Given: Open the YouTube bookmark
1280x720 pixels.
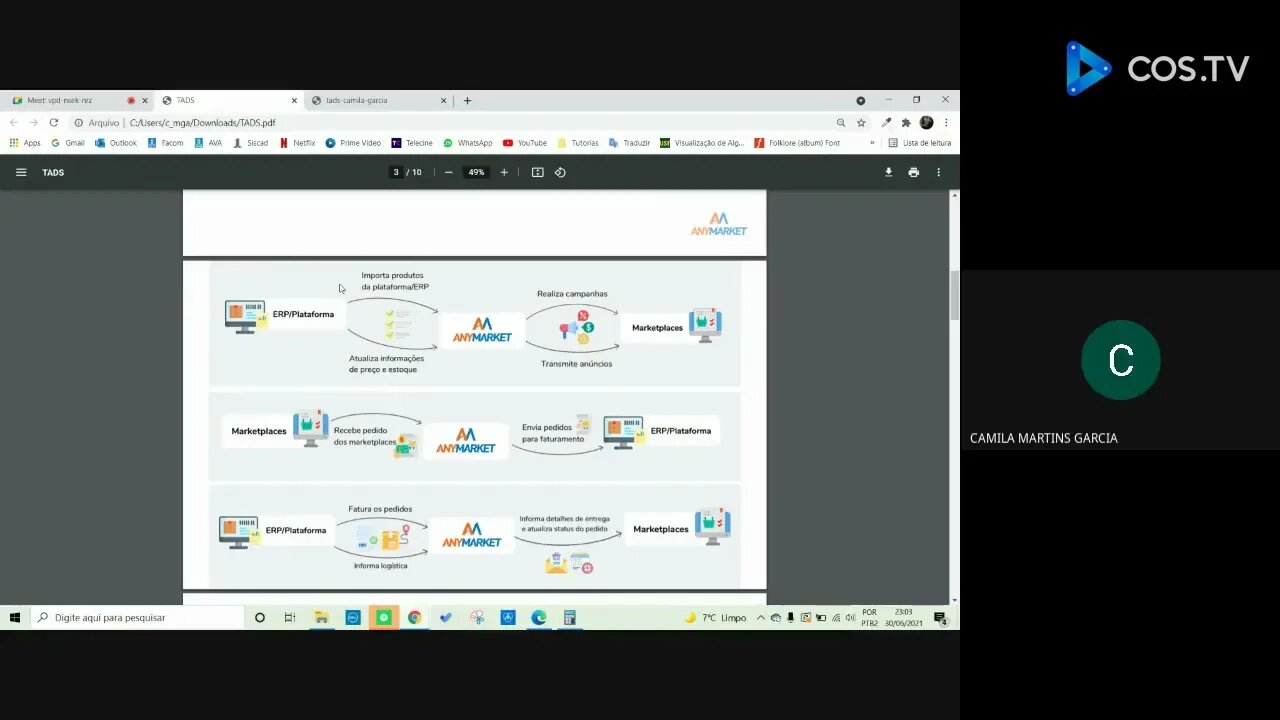Looking at the screenshot, I should click(525, 143).
